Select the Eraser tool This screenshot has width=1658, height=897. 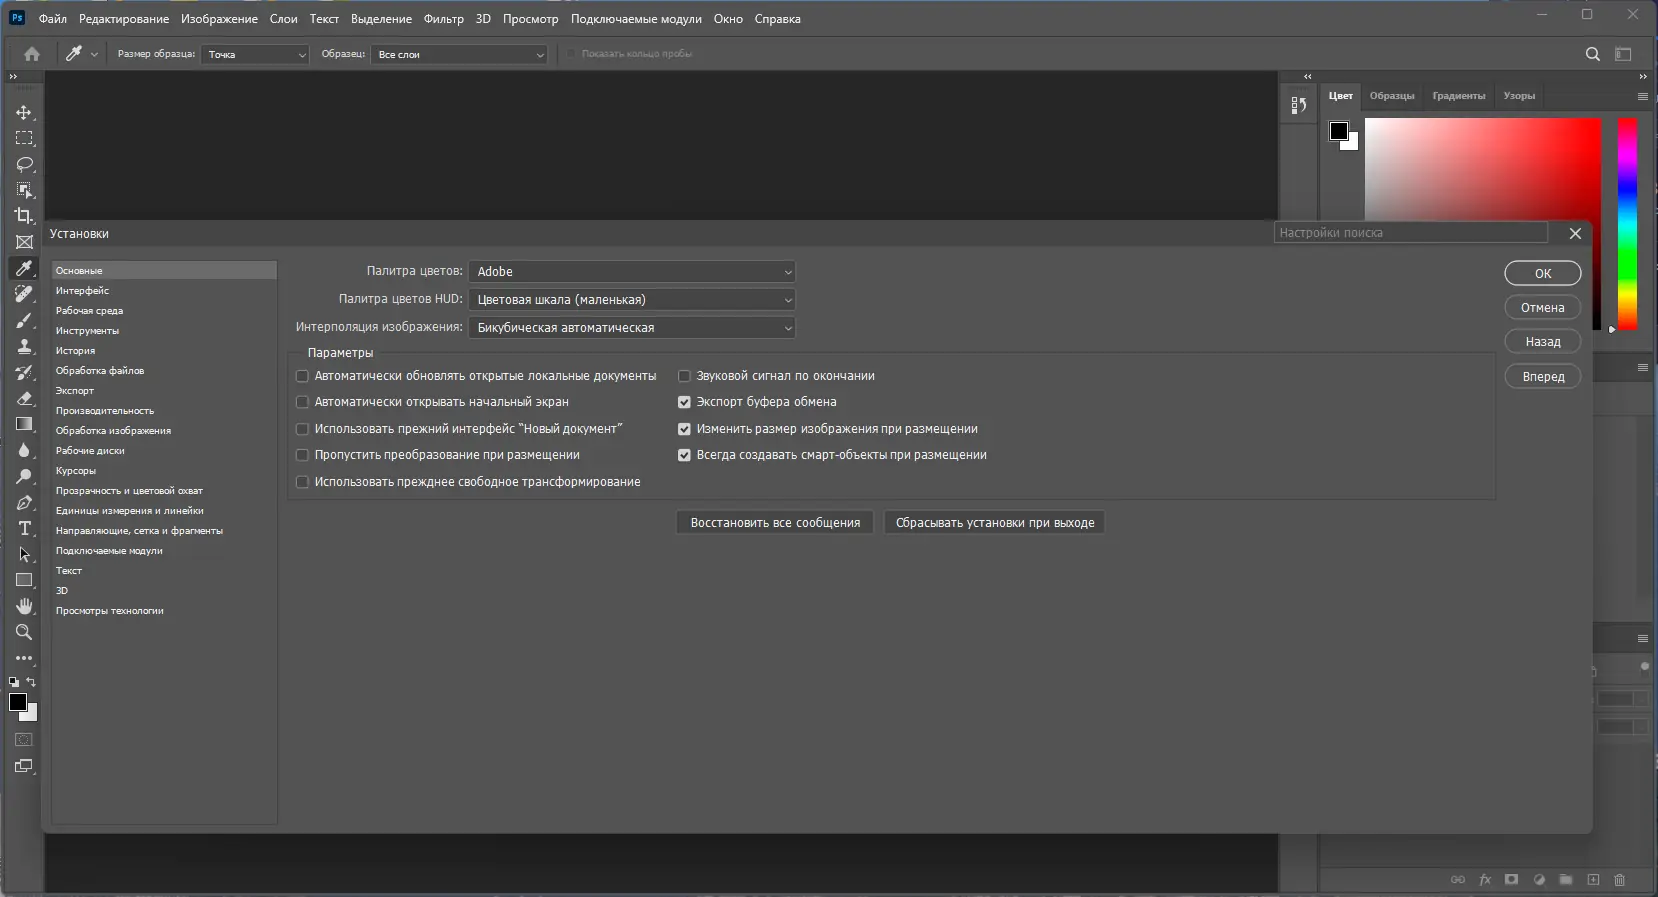[24, 398]
